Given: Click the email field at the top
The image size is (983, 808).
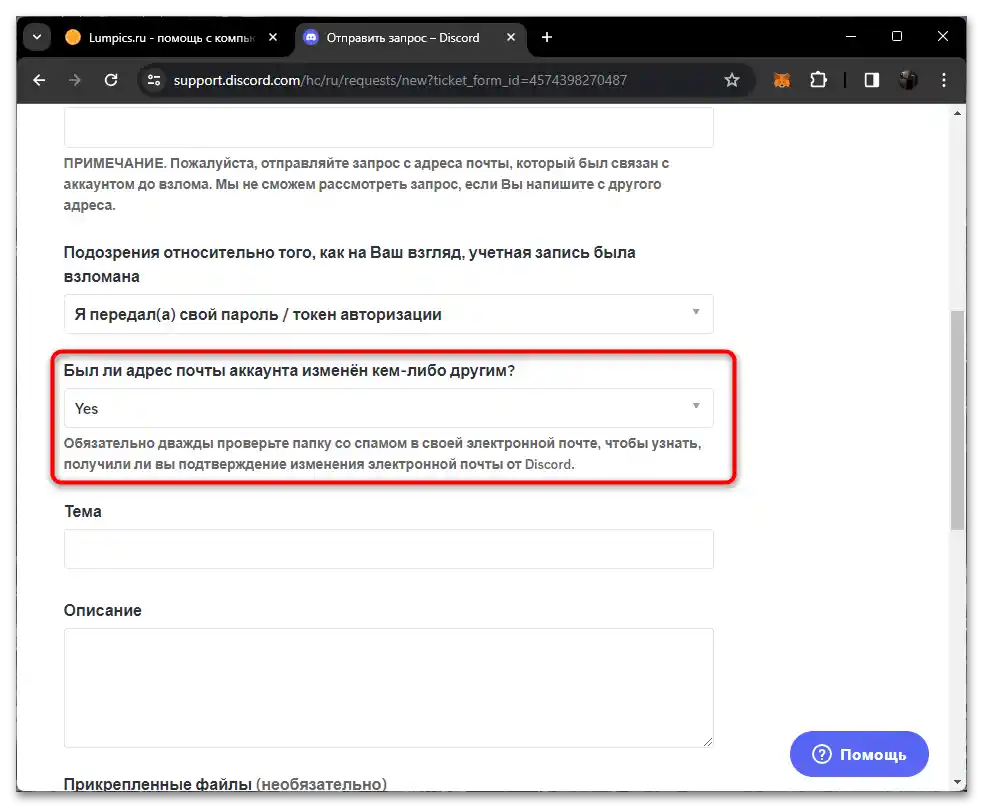Looking at the screenshot, I should point(389,127).
